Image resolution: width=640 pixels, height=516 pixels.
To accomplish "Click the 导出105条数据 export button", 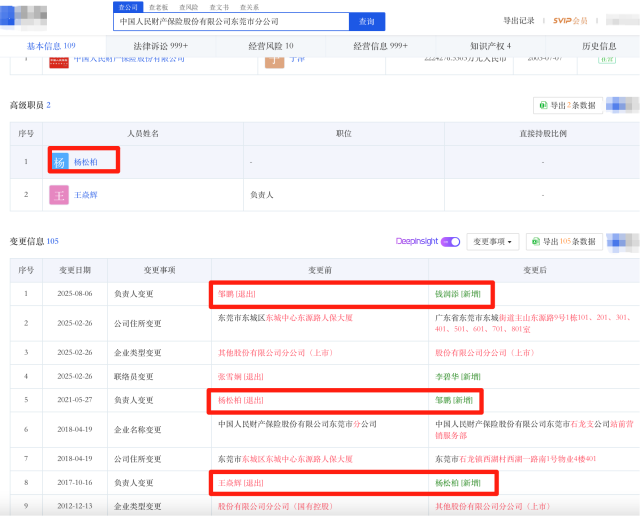I will tap(566, 241).
